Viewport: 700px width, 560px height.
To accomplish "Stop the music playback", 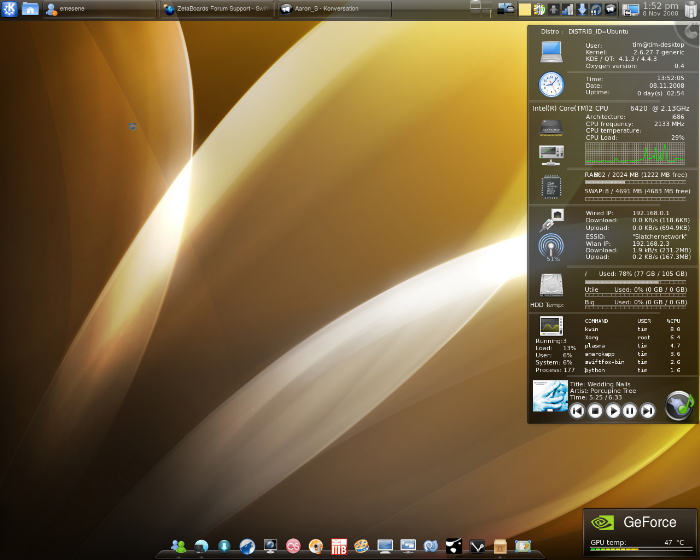I will tap(595, 410).
